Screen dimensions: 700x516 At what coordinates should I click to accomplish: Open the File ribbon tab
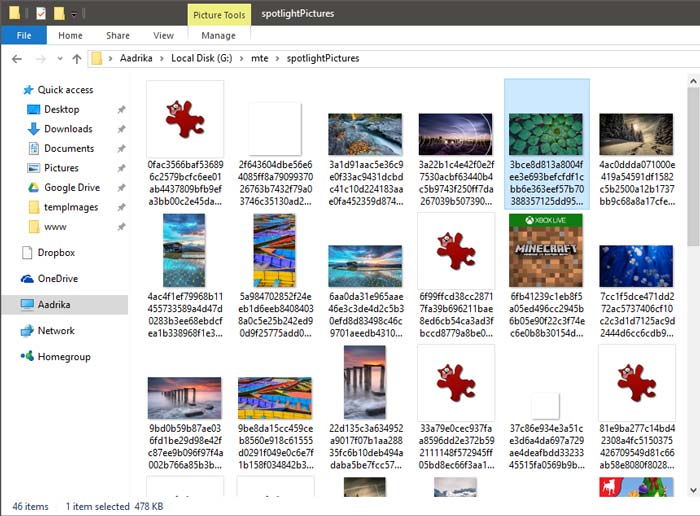[24, 35]
